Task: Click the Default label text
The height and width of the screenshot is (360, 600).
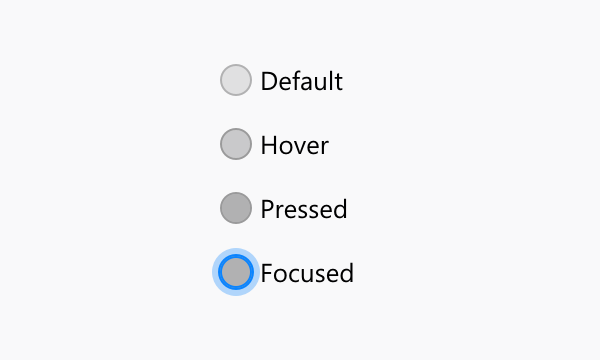Action: pyautogui.click(x=302, y=81)
